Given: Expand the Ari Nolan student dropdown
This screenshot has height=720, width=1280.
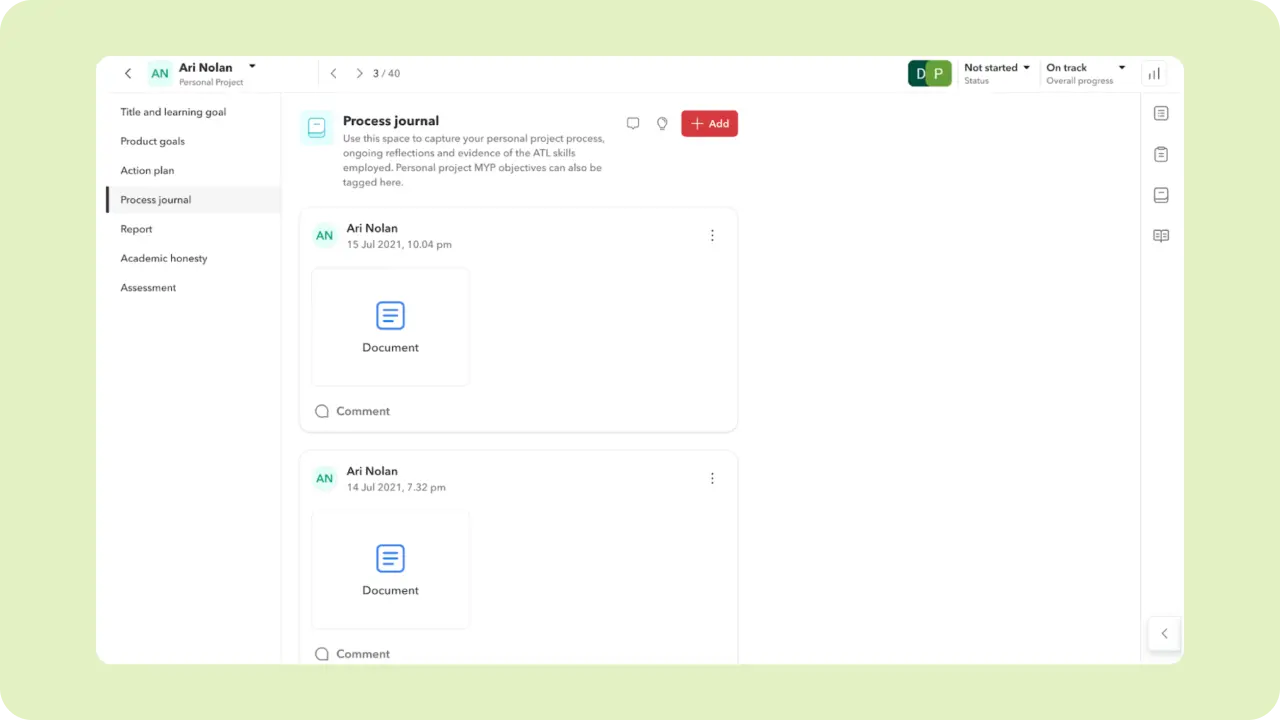Looking at the screenshot, I should (252, 67).
